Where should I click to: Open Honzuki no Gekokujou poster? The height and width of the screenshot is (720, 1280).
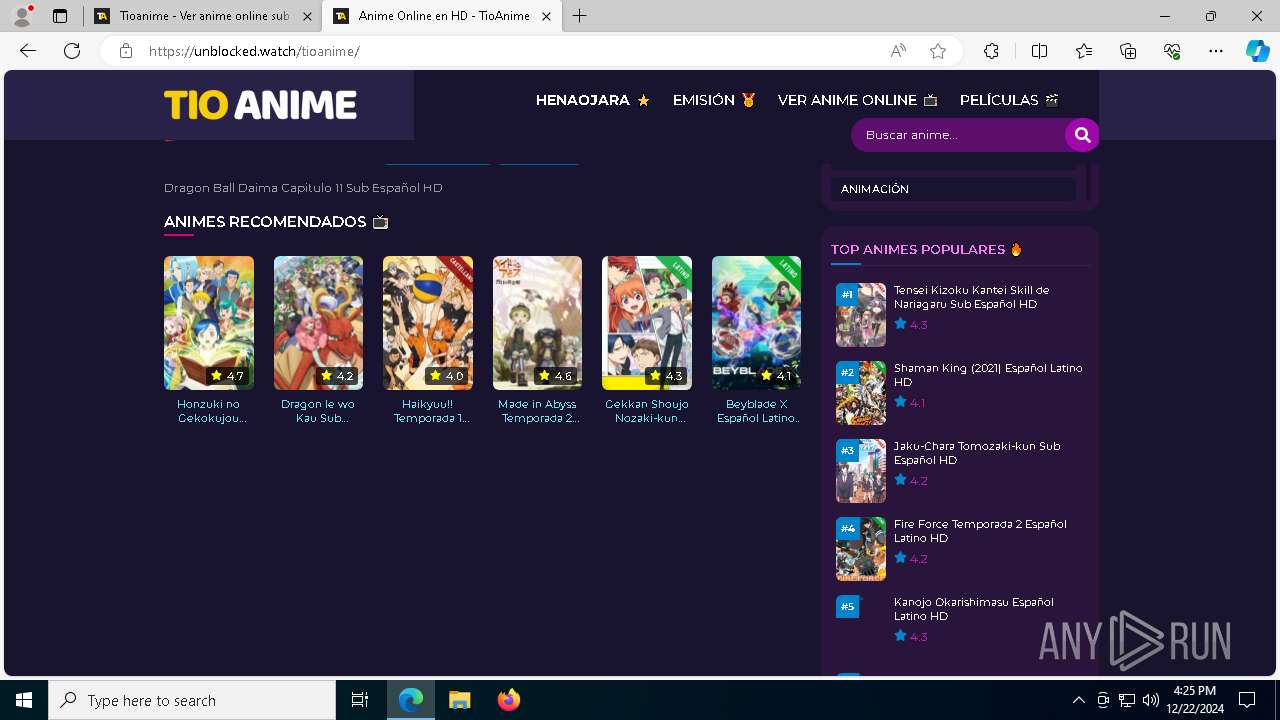click(x=209, y=323)
